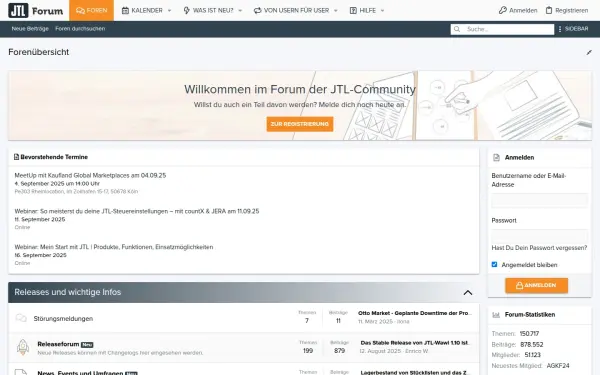Viewport: 600px width, 375px height.
Task: Open the Hilfe menu item
Action: 367,10
